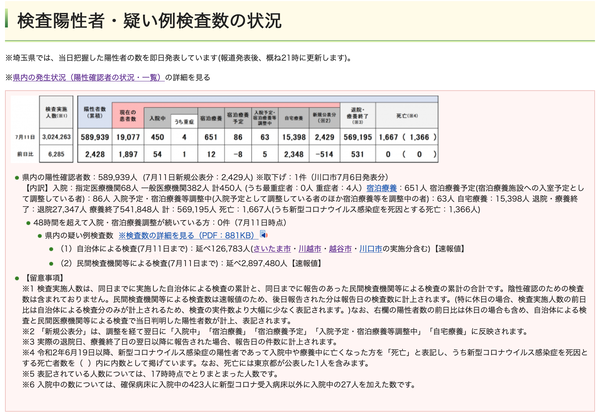Click the 前日比 value -8
Viewport: 600px width, 416px height.
tap(238, 154)
